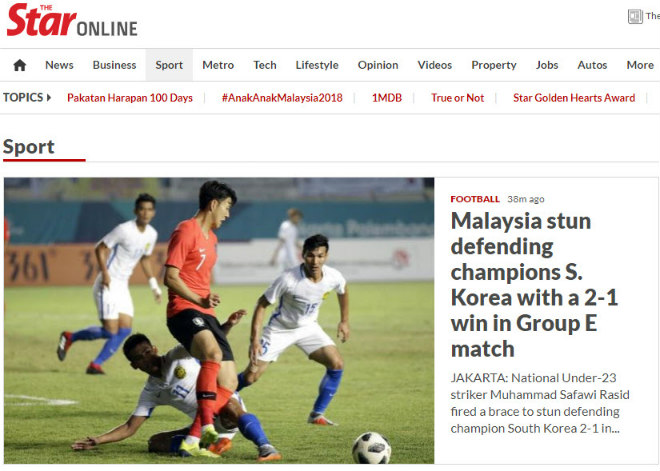
Task: Visit the Opinion section
Action: point(378,65)
